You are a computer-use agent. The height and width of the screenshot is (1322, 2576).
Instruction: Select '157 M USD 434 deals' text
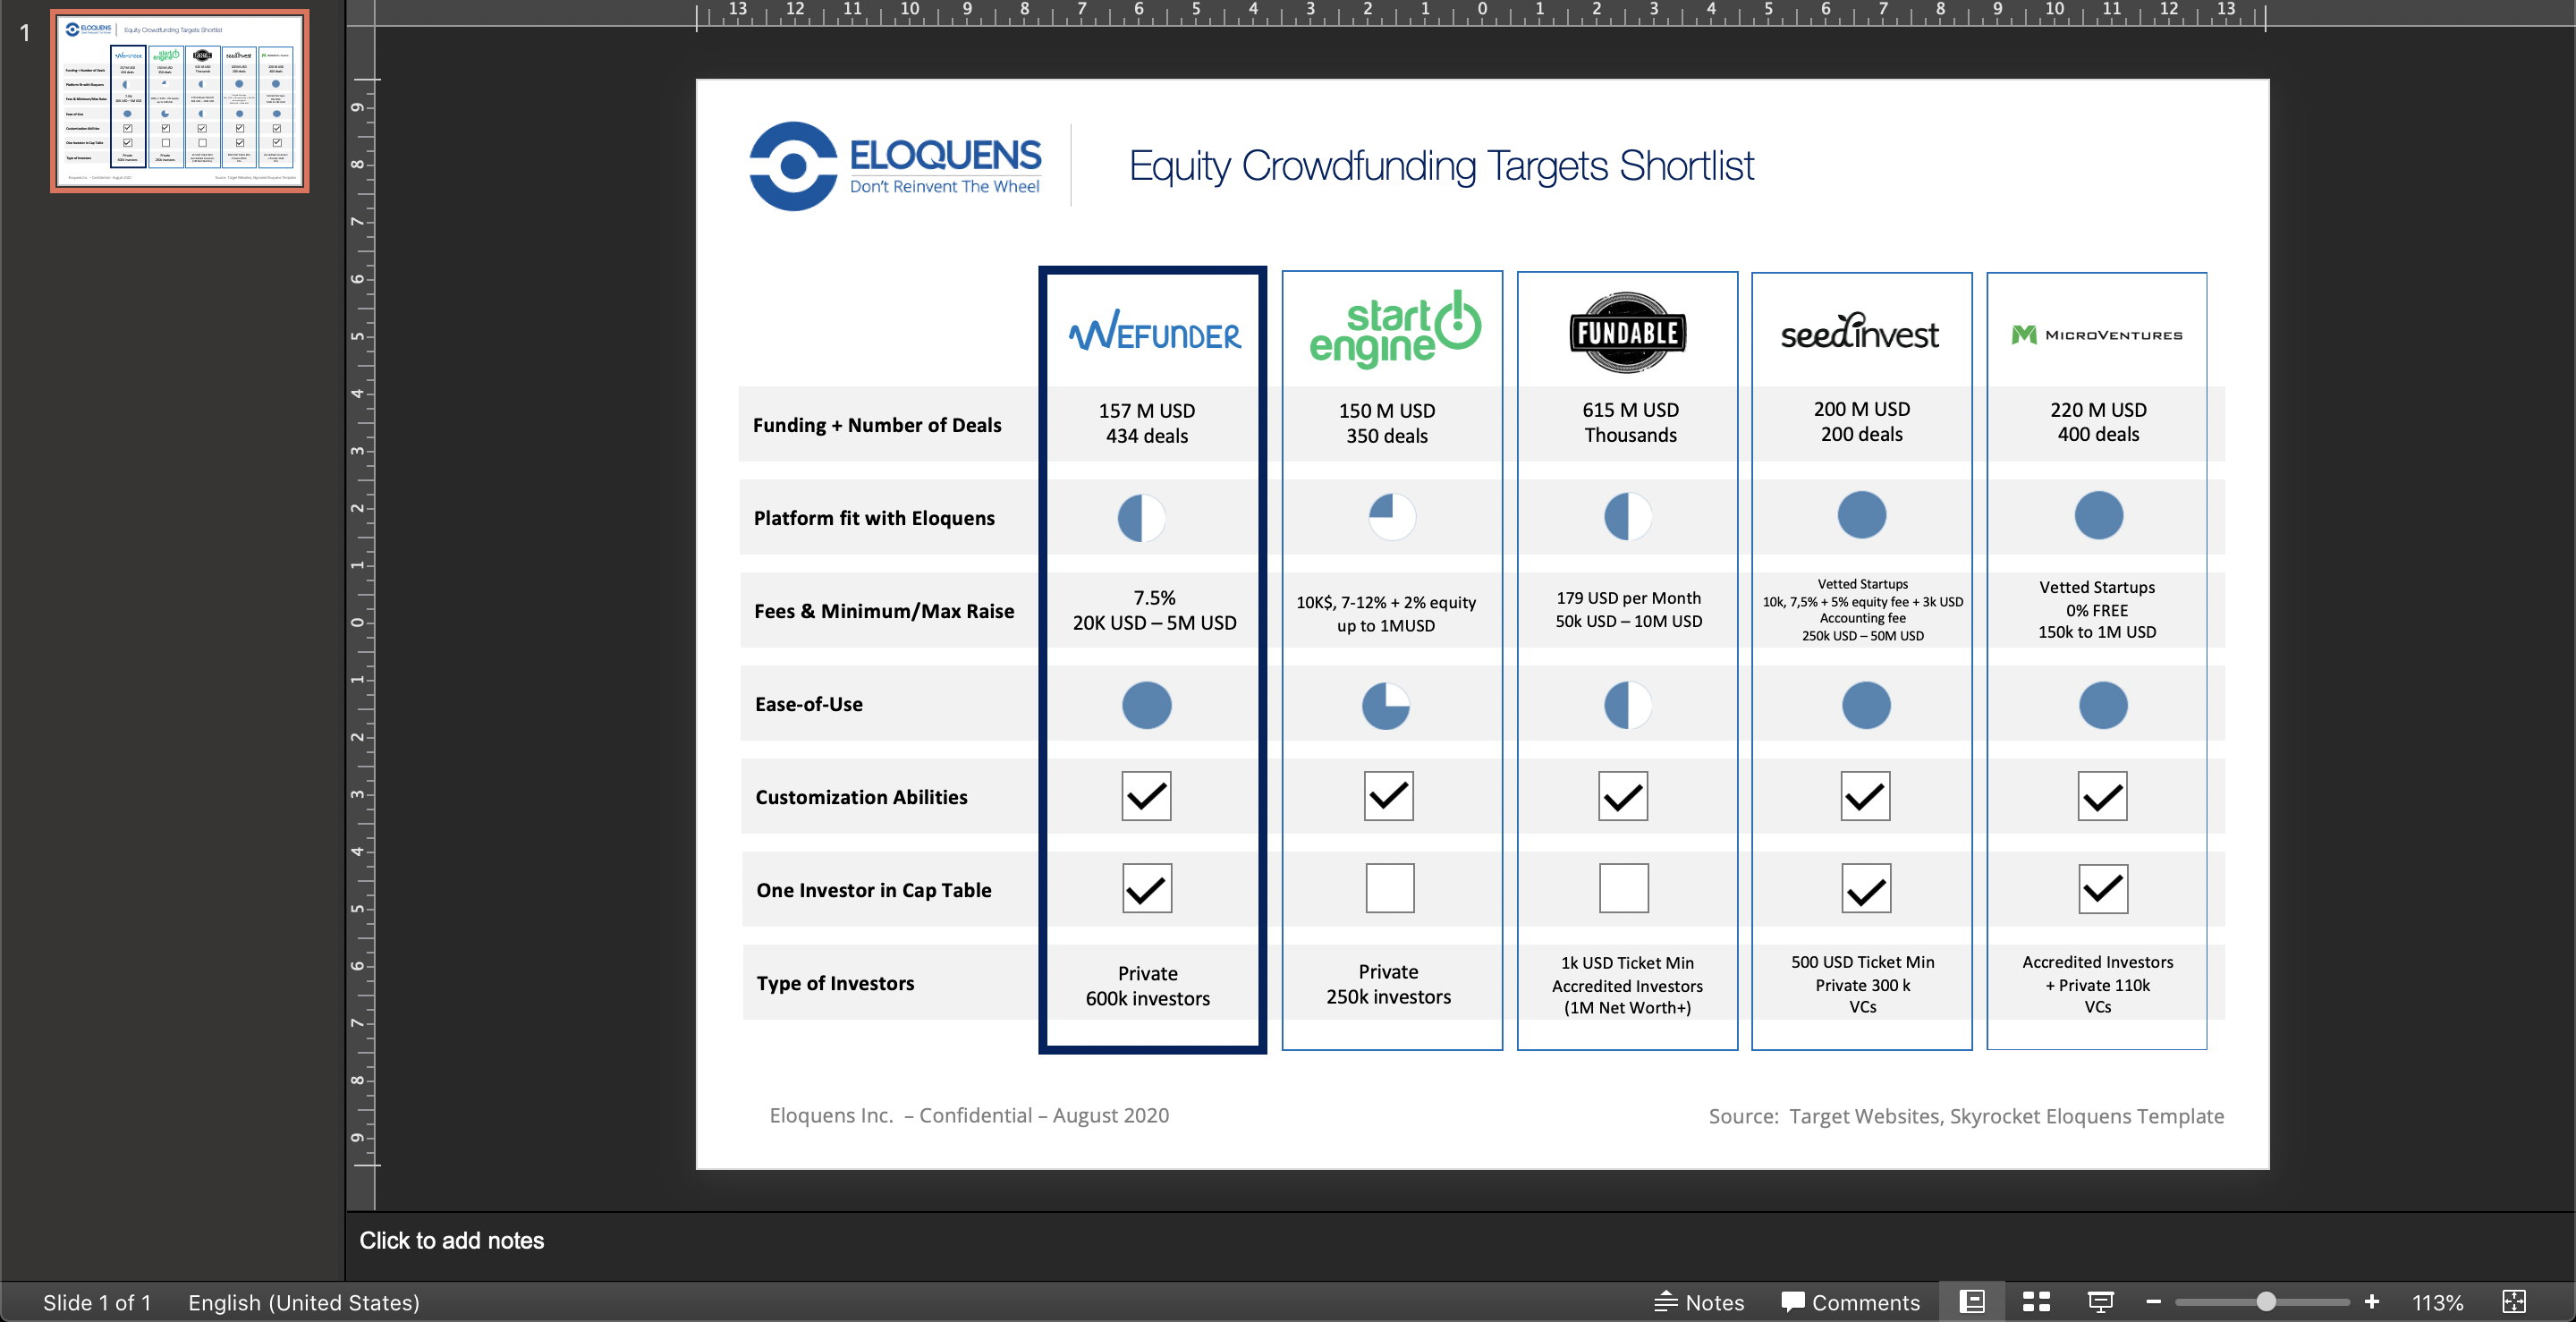(x=1147, y=423)
